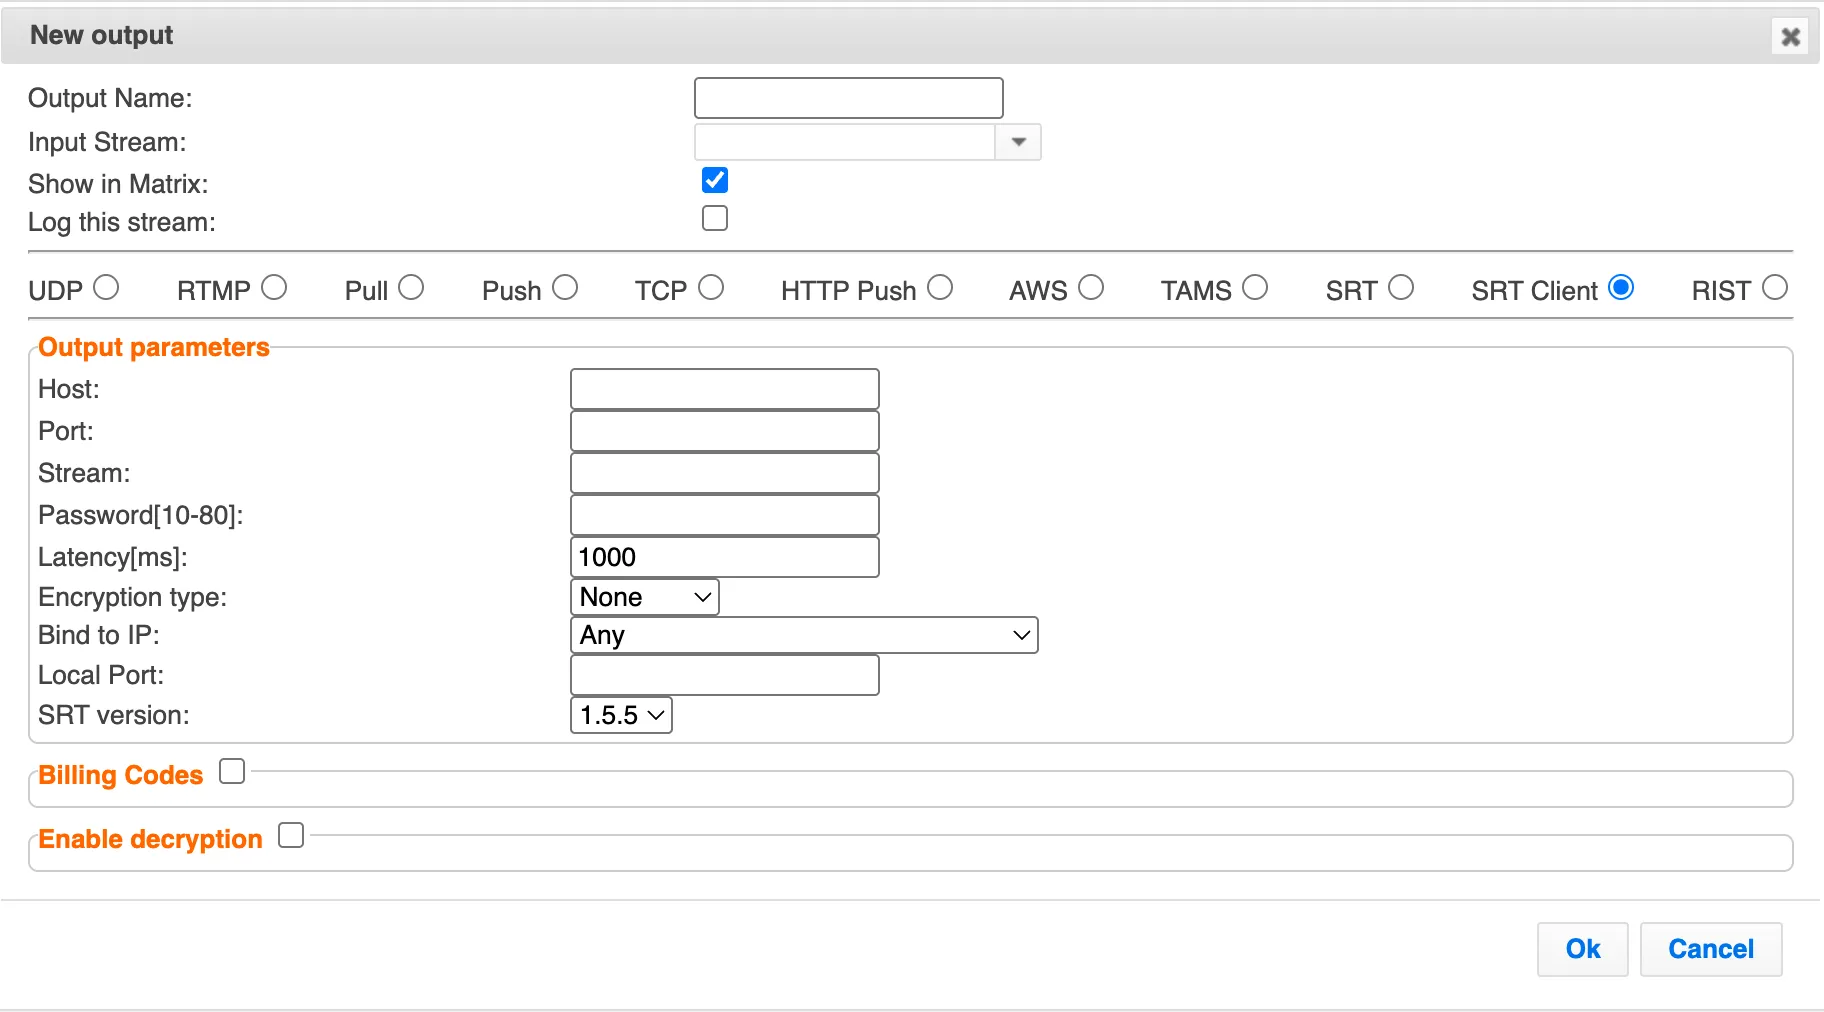Tick the Enable decryption checkbox
The width and height of the screenshot is (1824, 1012).
click(291, 835)
